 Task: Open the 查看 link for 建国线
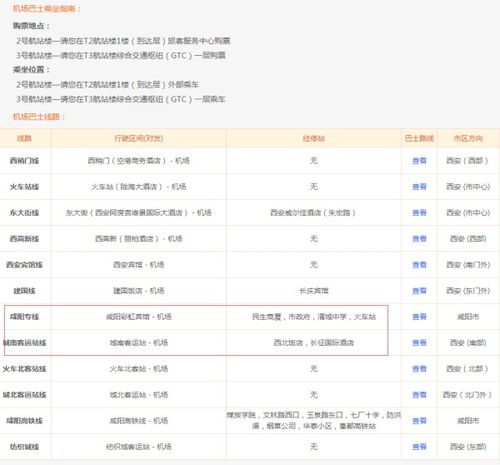point(419,291)
